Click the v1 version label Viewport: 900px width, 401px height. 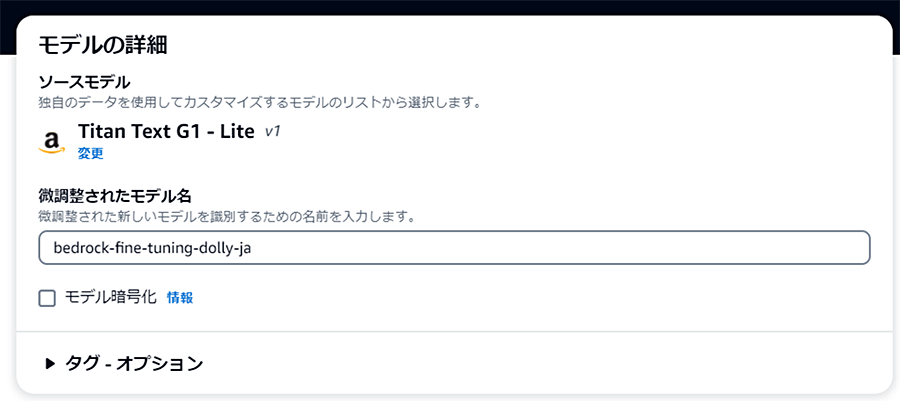(272, 132)
